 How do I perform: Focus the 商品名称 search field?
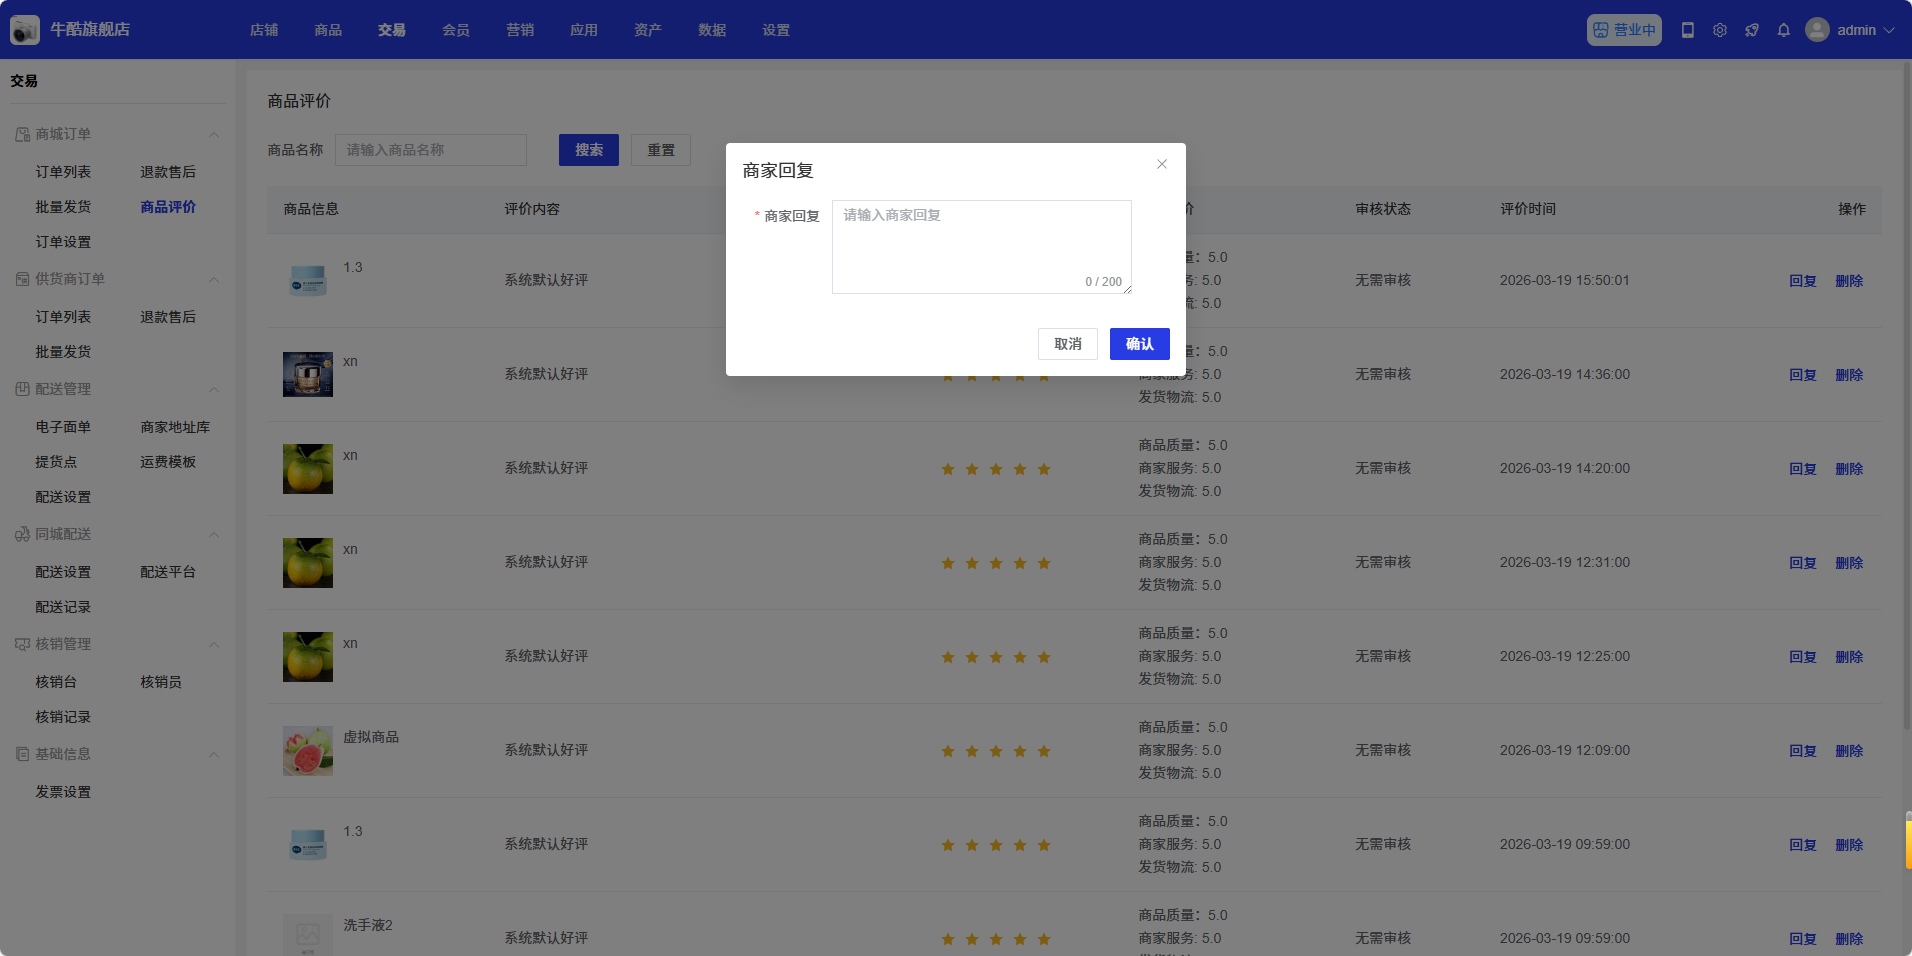431,150
